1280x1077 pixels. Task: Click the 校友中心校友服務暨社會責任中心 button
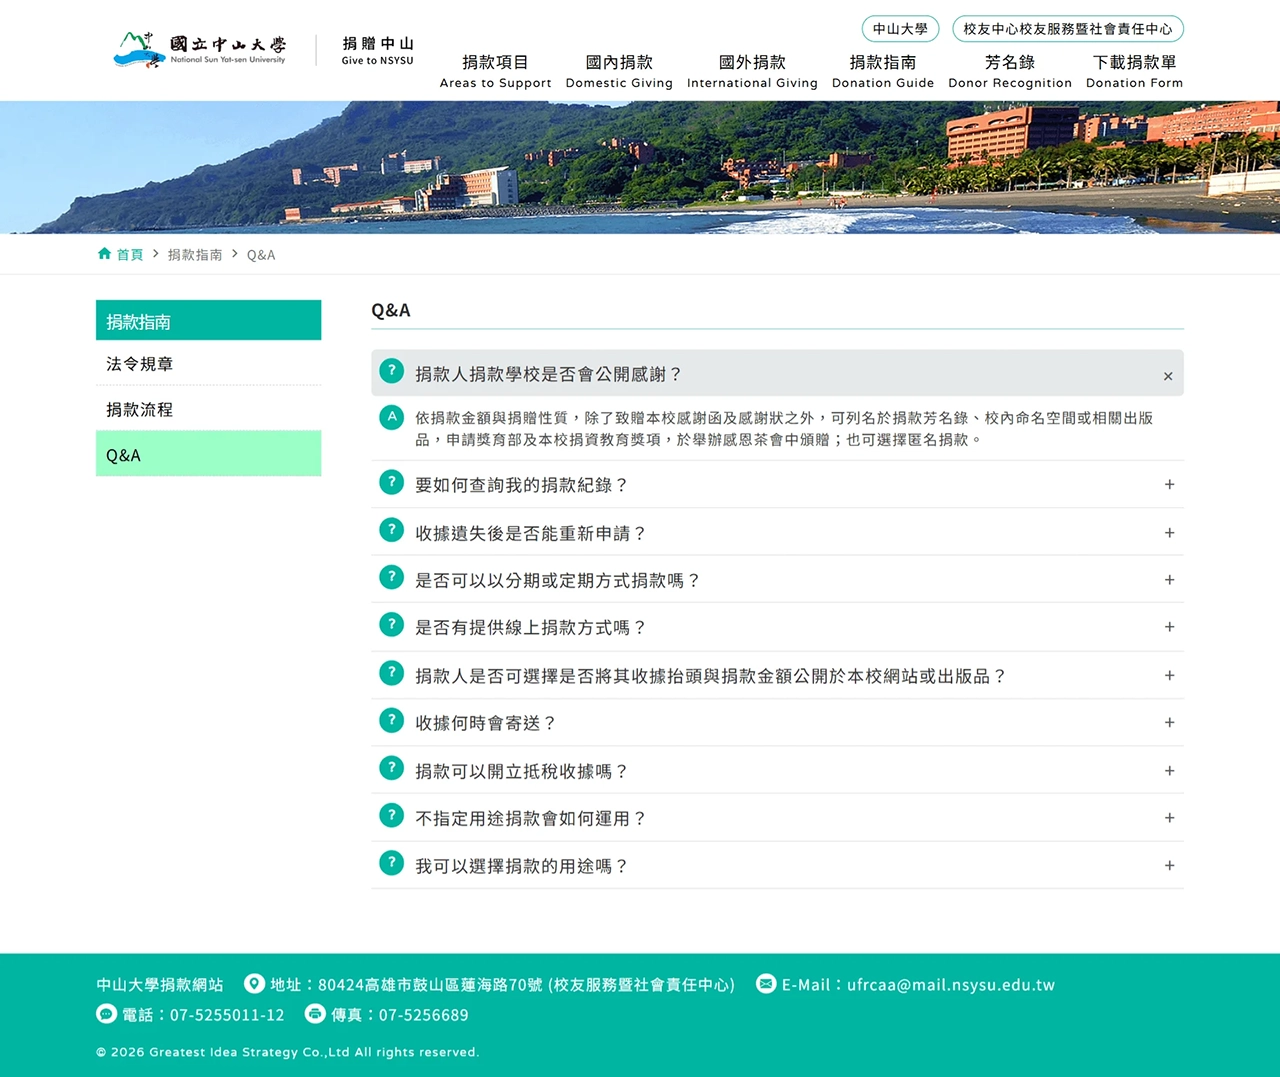pos(1068,29)
